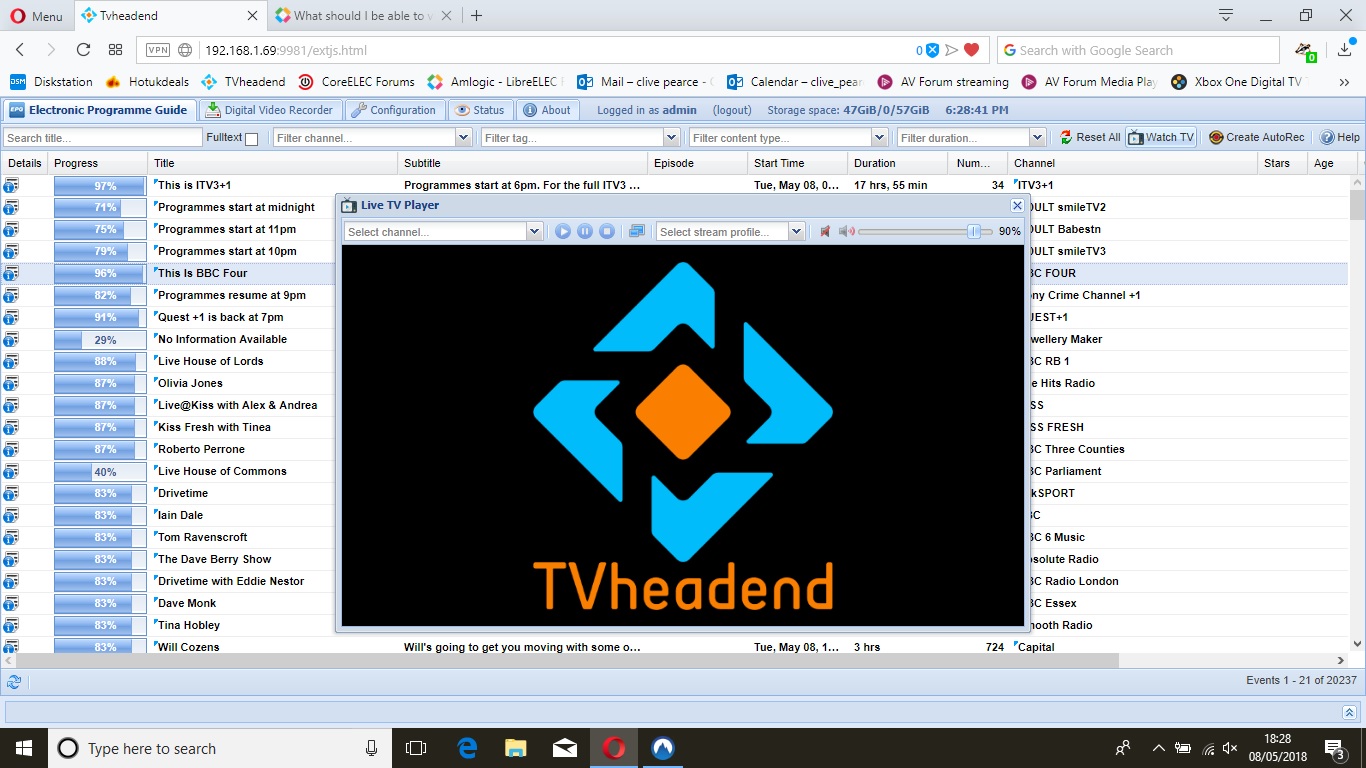
Task: Click the refresh icon at bottom left
Action: click(x=14, y=682)
